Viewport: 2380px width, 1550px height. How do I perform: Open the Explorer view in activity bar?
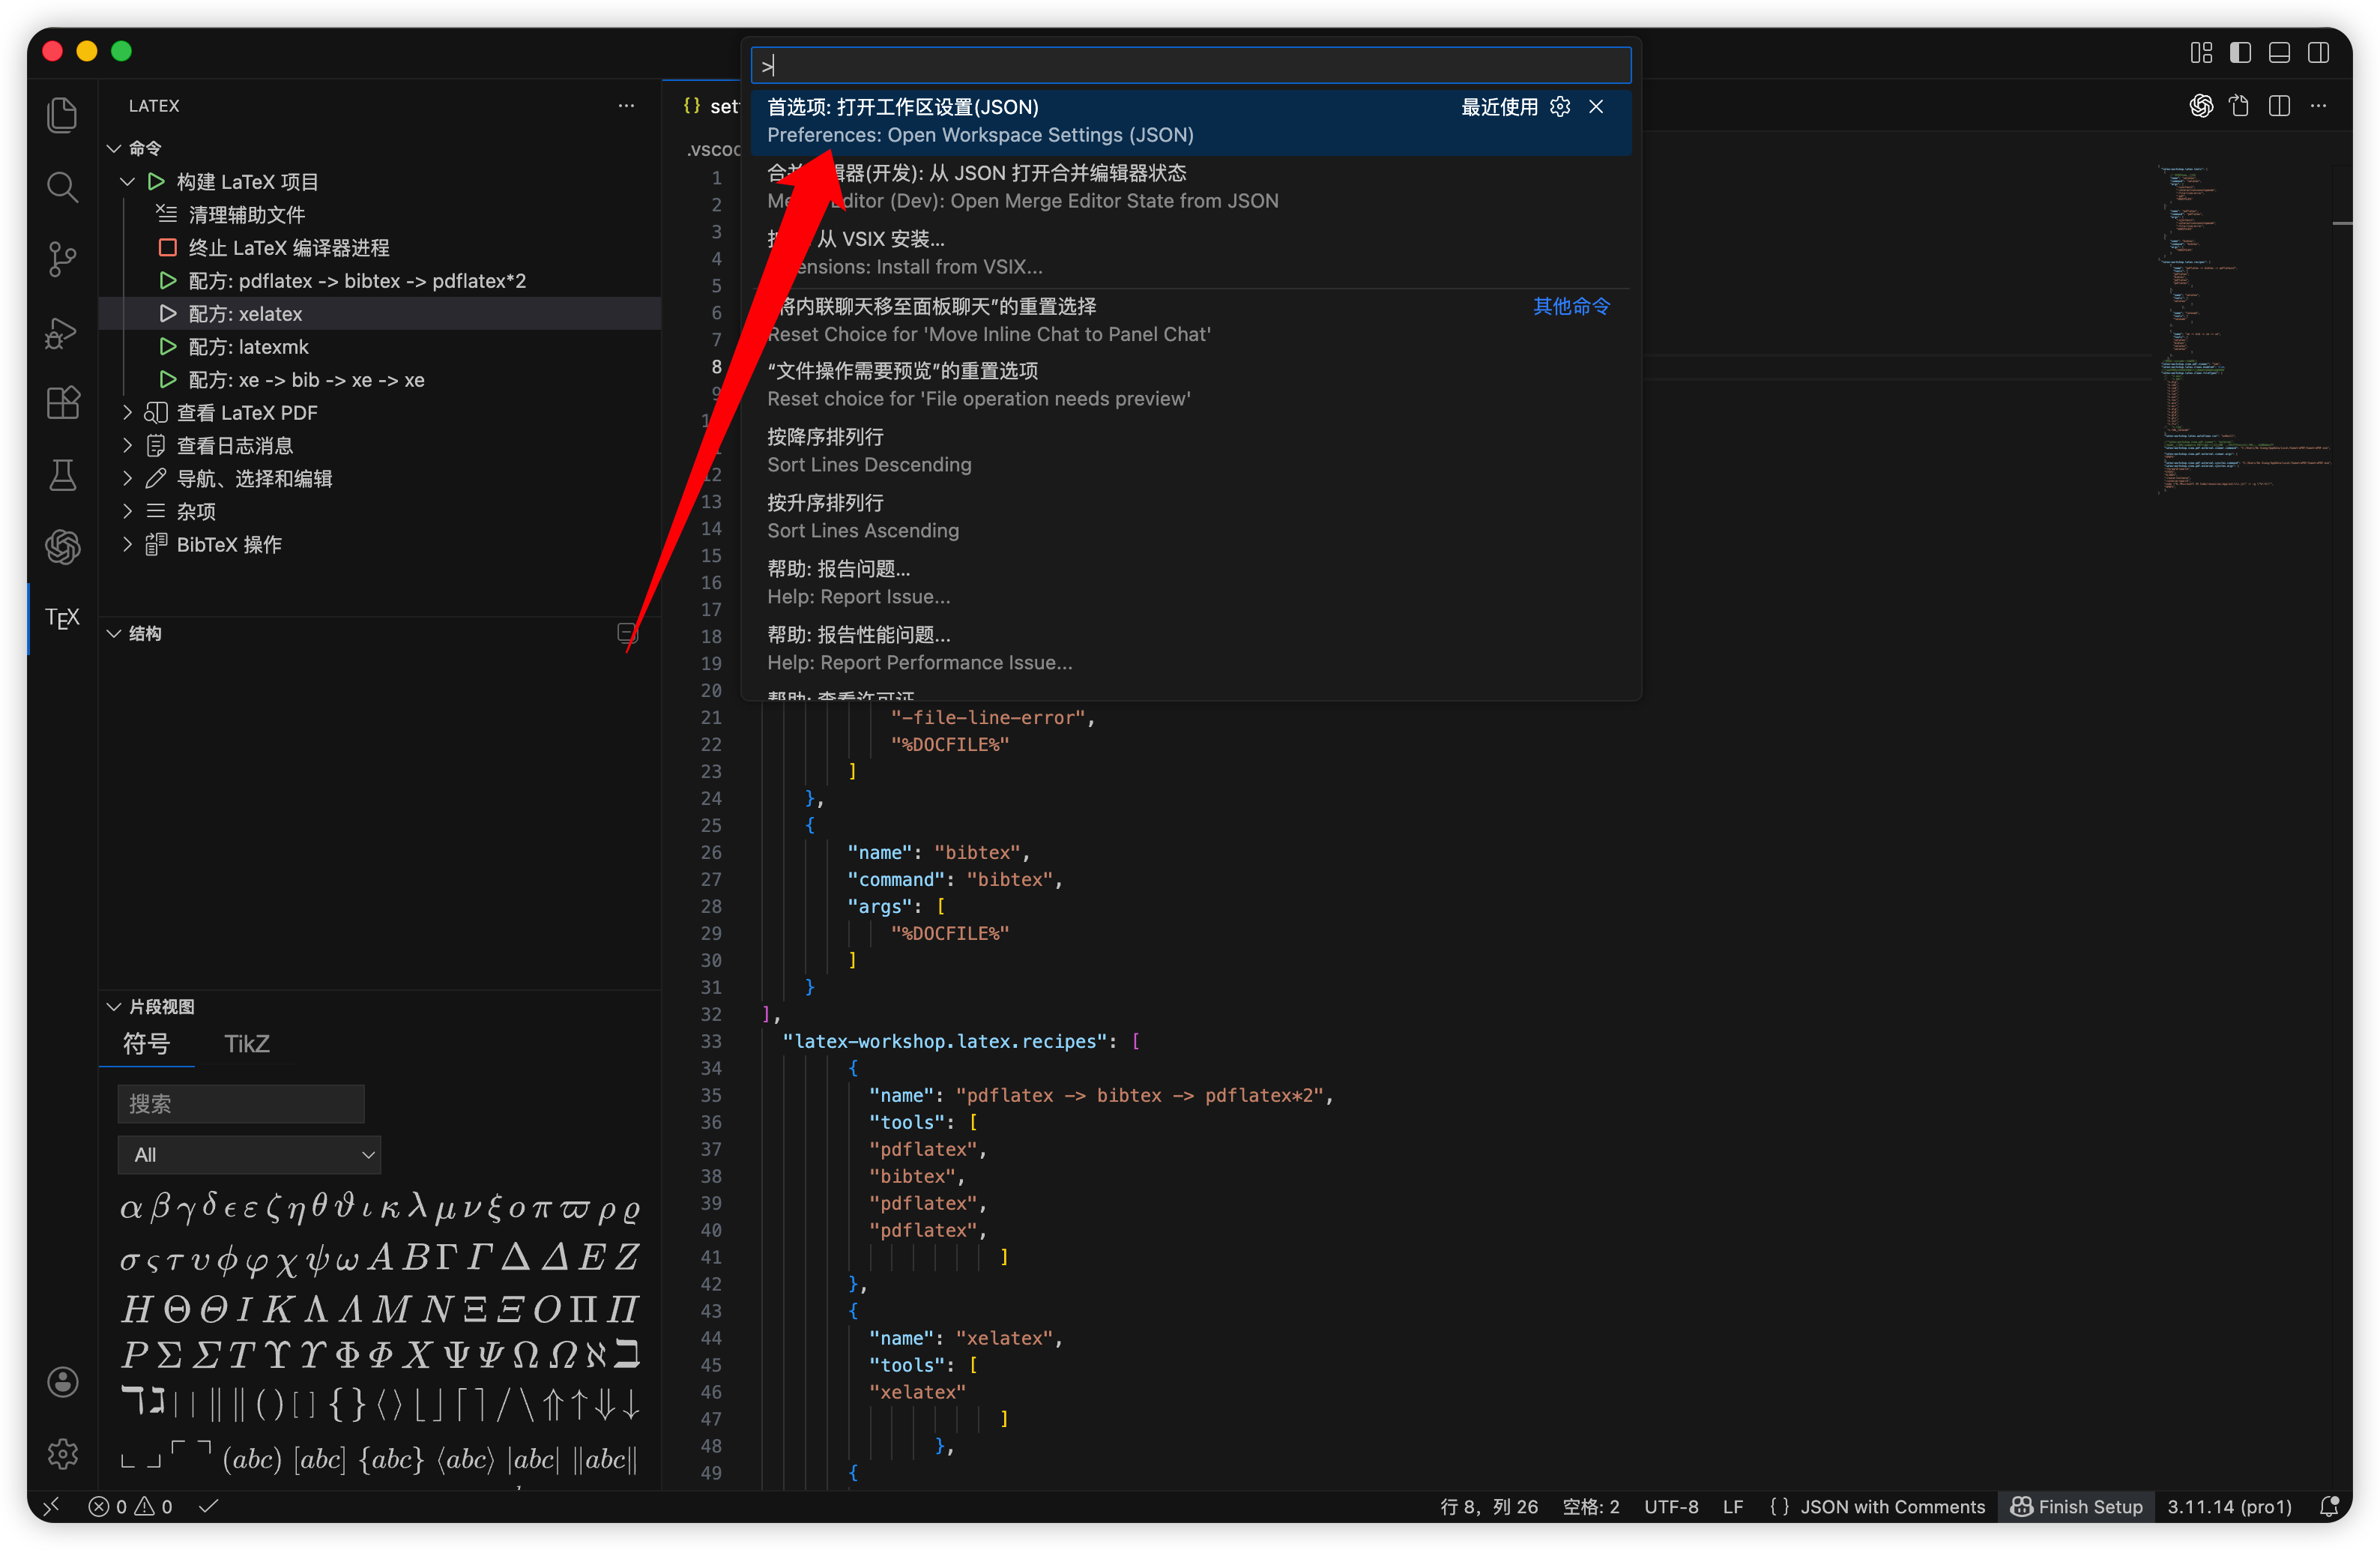tap(62, 114)
